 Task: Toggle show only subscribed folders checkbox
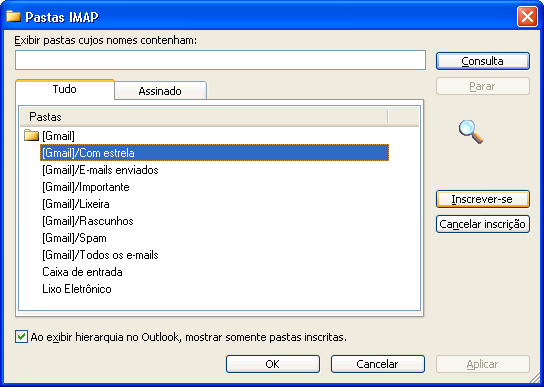(x=21, y=337)
